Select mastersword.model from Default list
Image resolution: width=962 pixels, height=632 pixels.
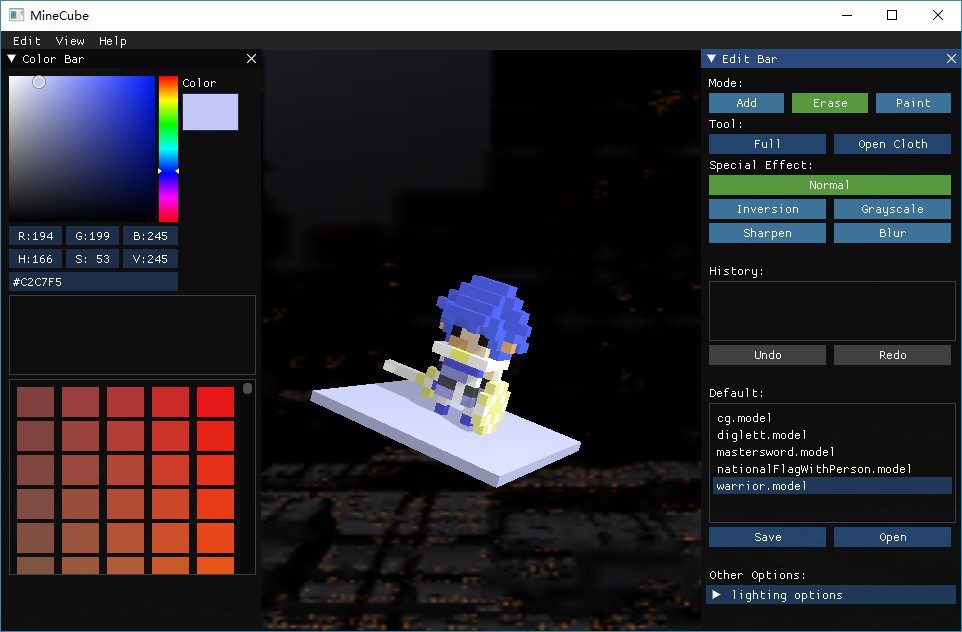point(832,452)
